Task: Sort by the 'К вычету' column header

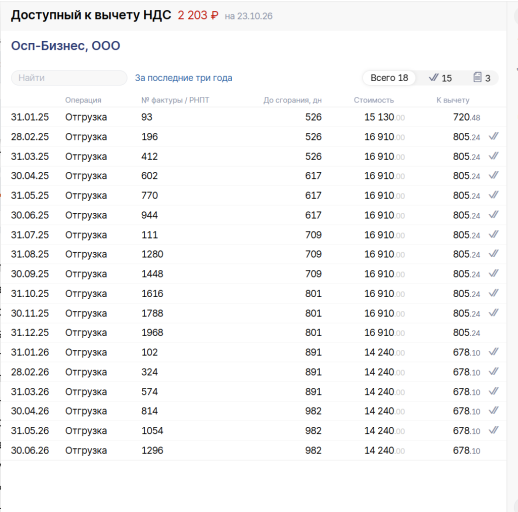Action: coord(453,100)
